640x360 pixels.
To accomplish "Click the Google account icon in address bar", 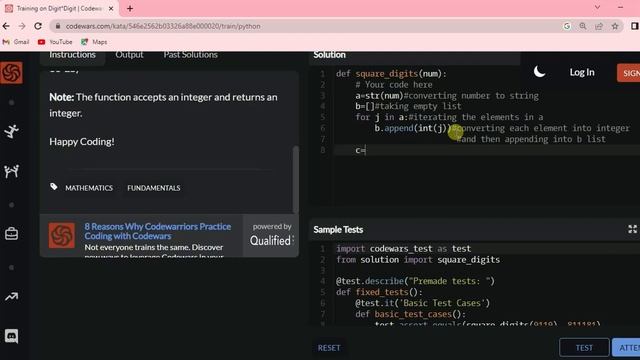I will [567, 26].
